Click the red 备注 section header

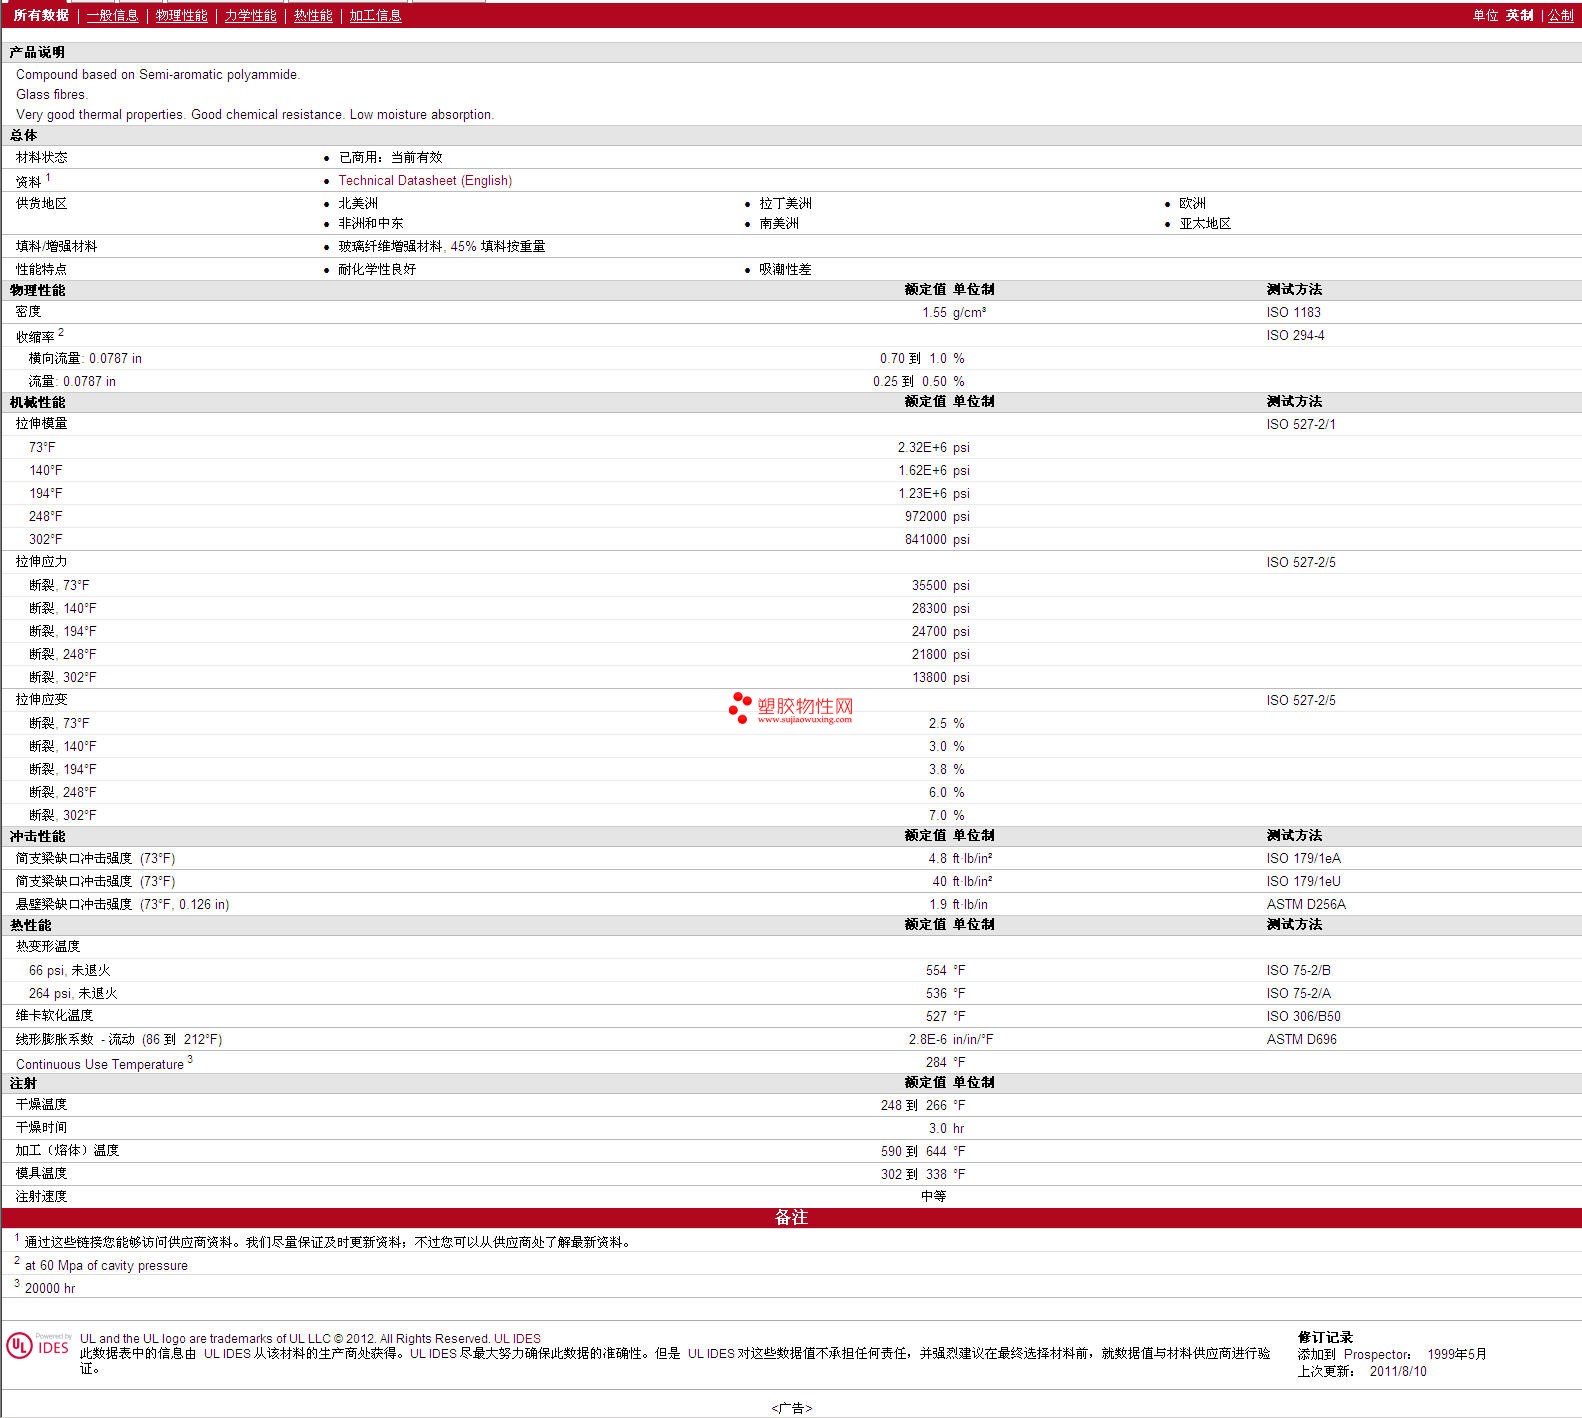pyautogui.click(x=791, y=1217)
